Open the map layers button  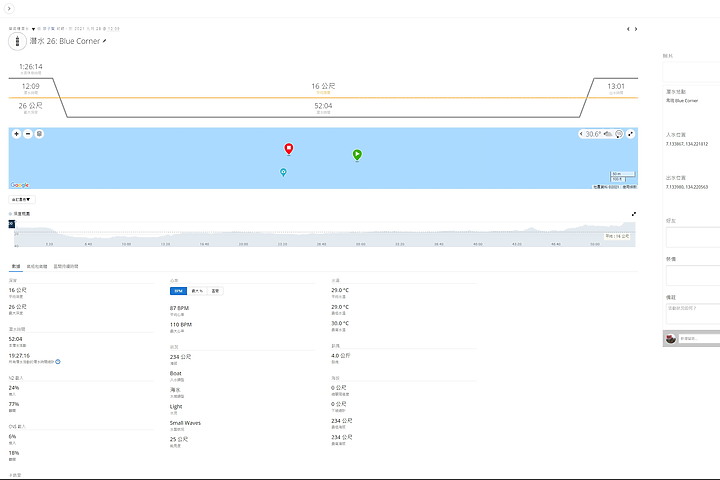[39, 134]
